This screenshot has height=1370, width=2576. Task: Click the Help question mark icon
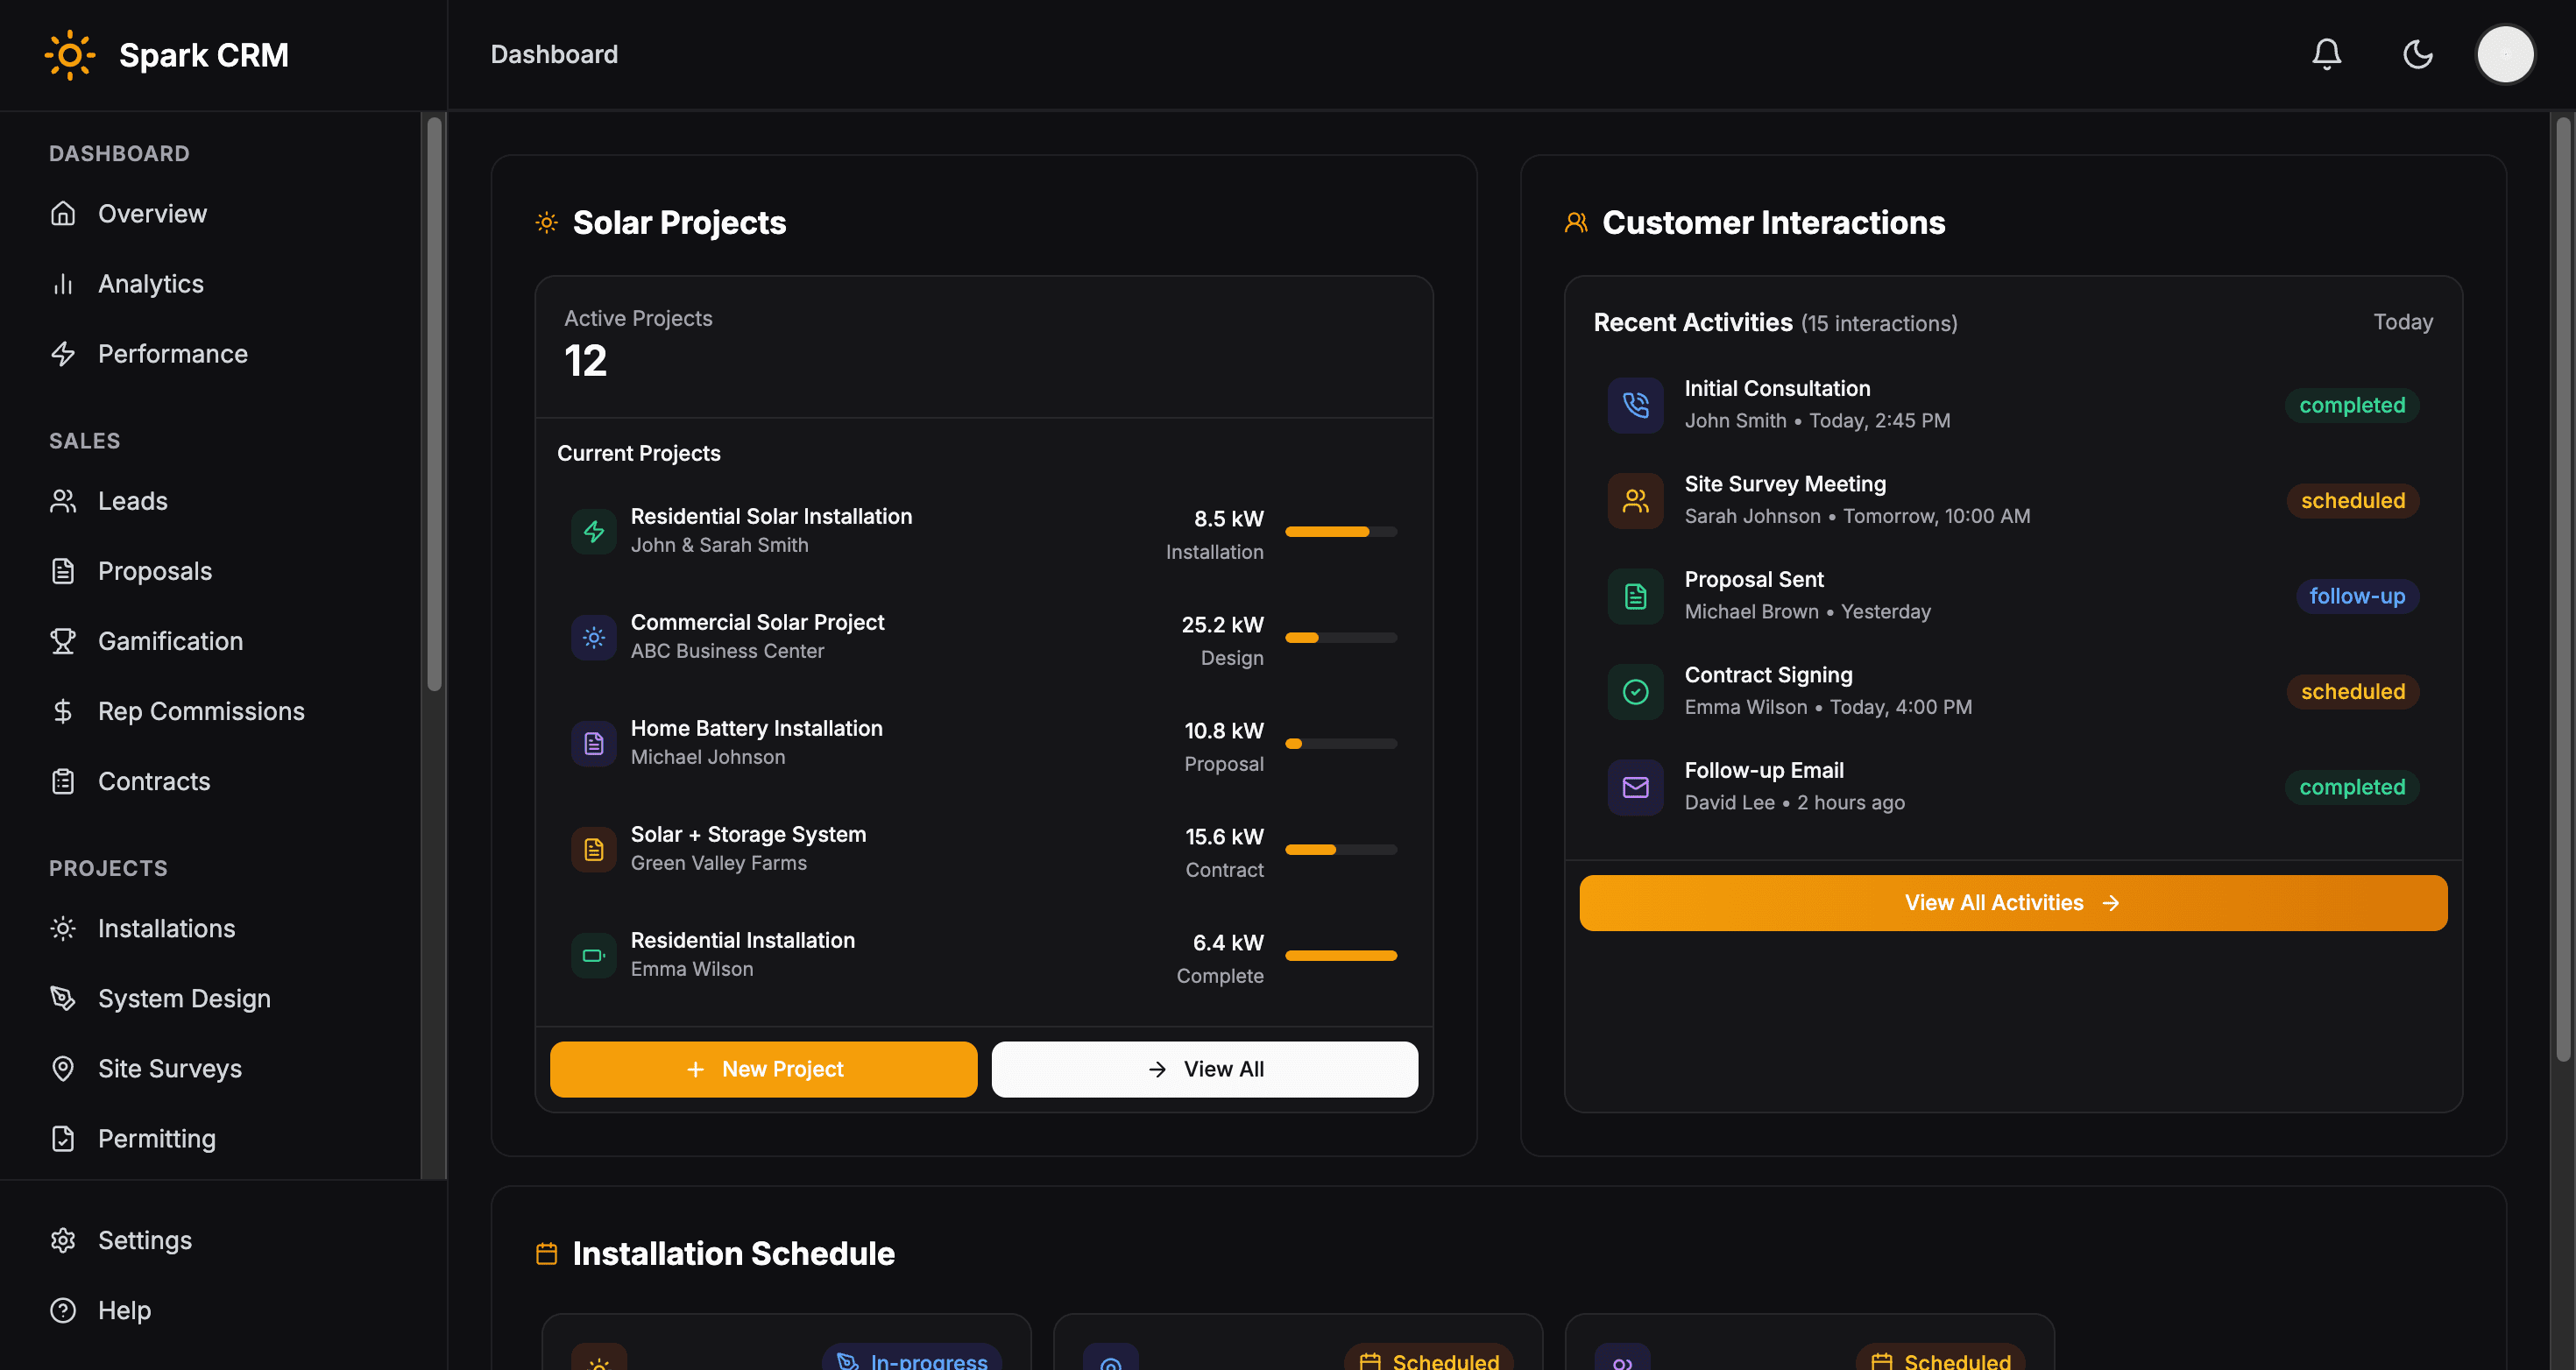click(x=63, y=1310)
